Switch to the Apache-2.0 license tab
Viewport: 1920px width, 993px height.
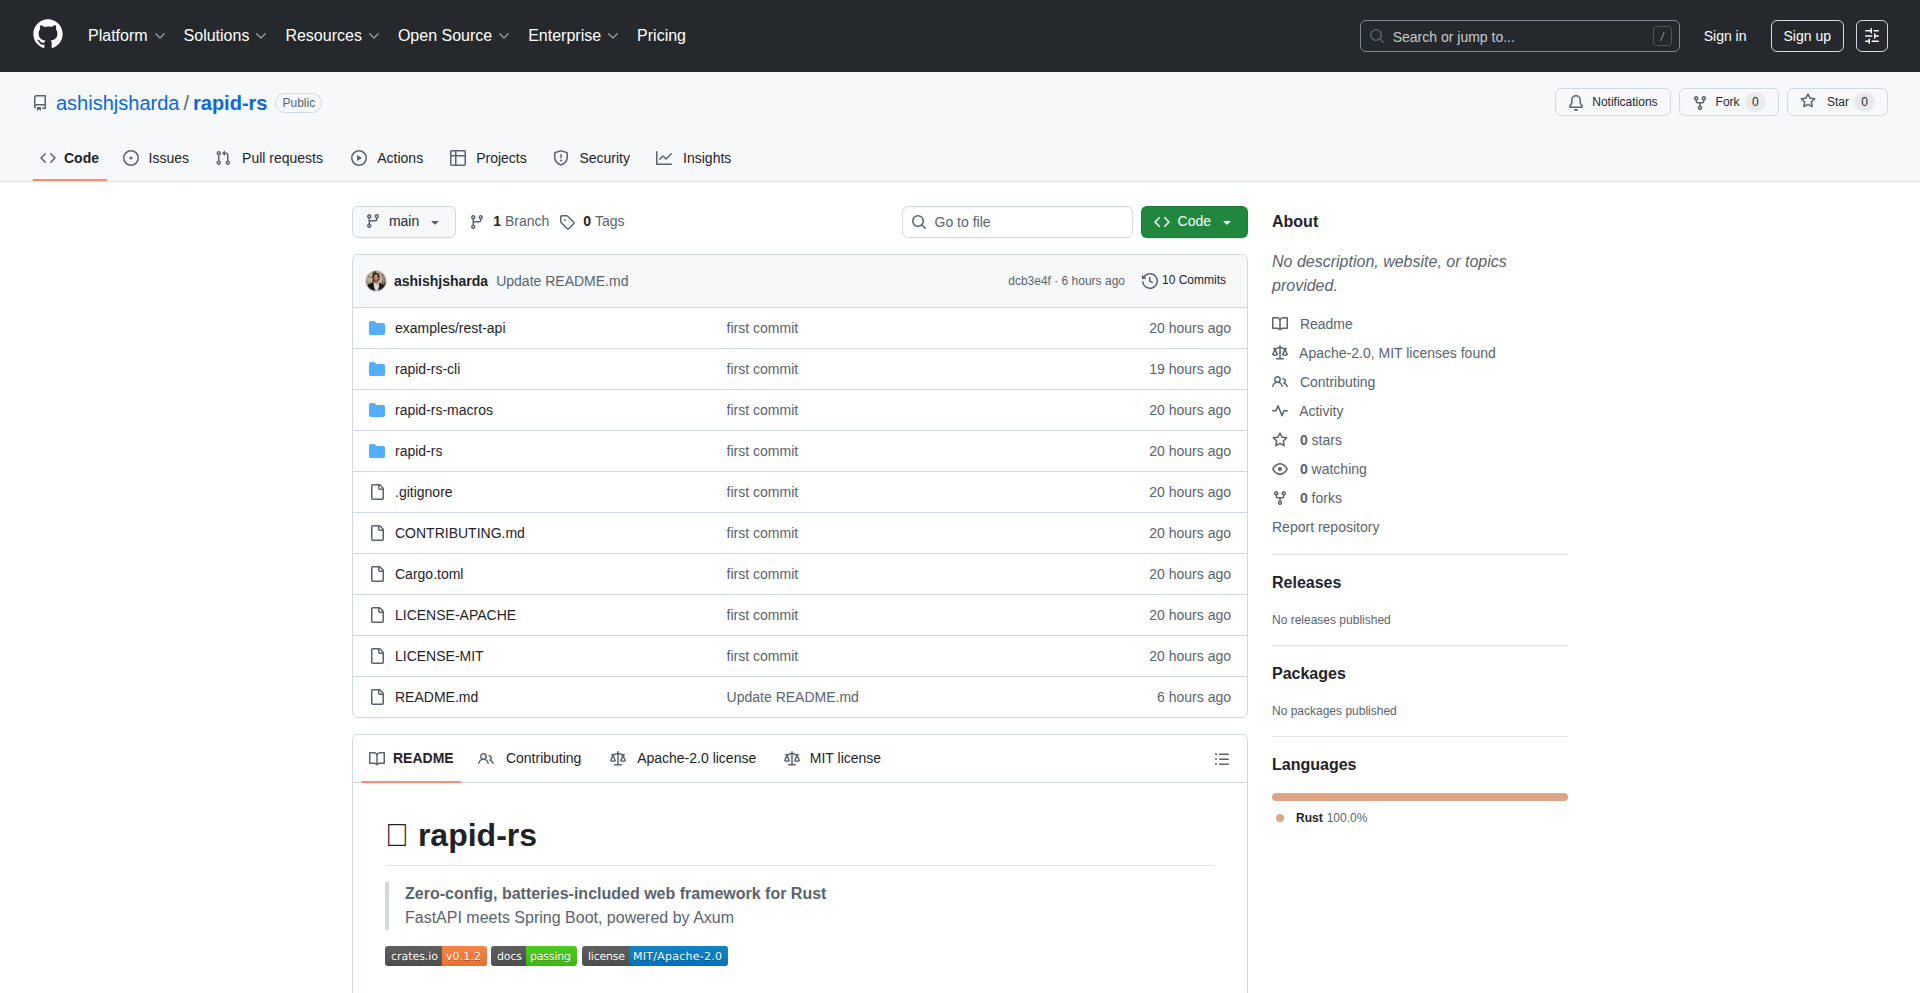(683, 759)
